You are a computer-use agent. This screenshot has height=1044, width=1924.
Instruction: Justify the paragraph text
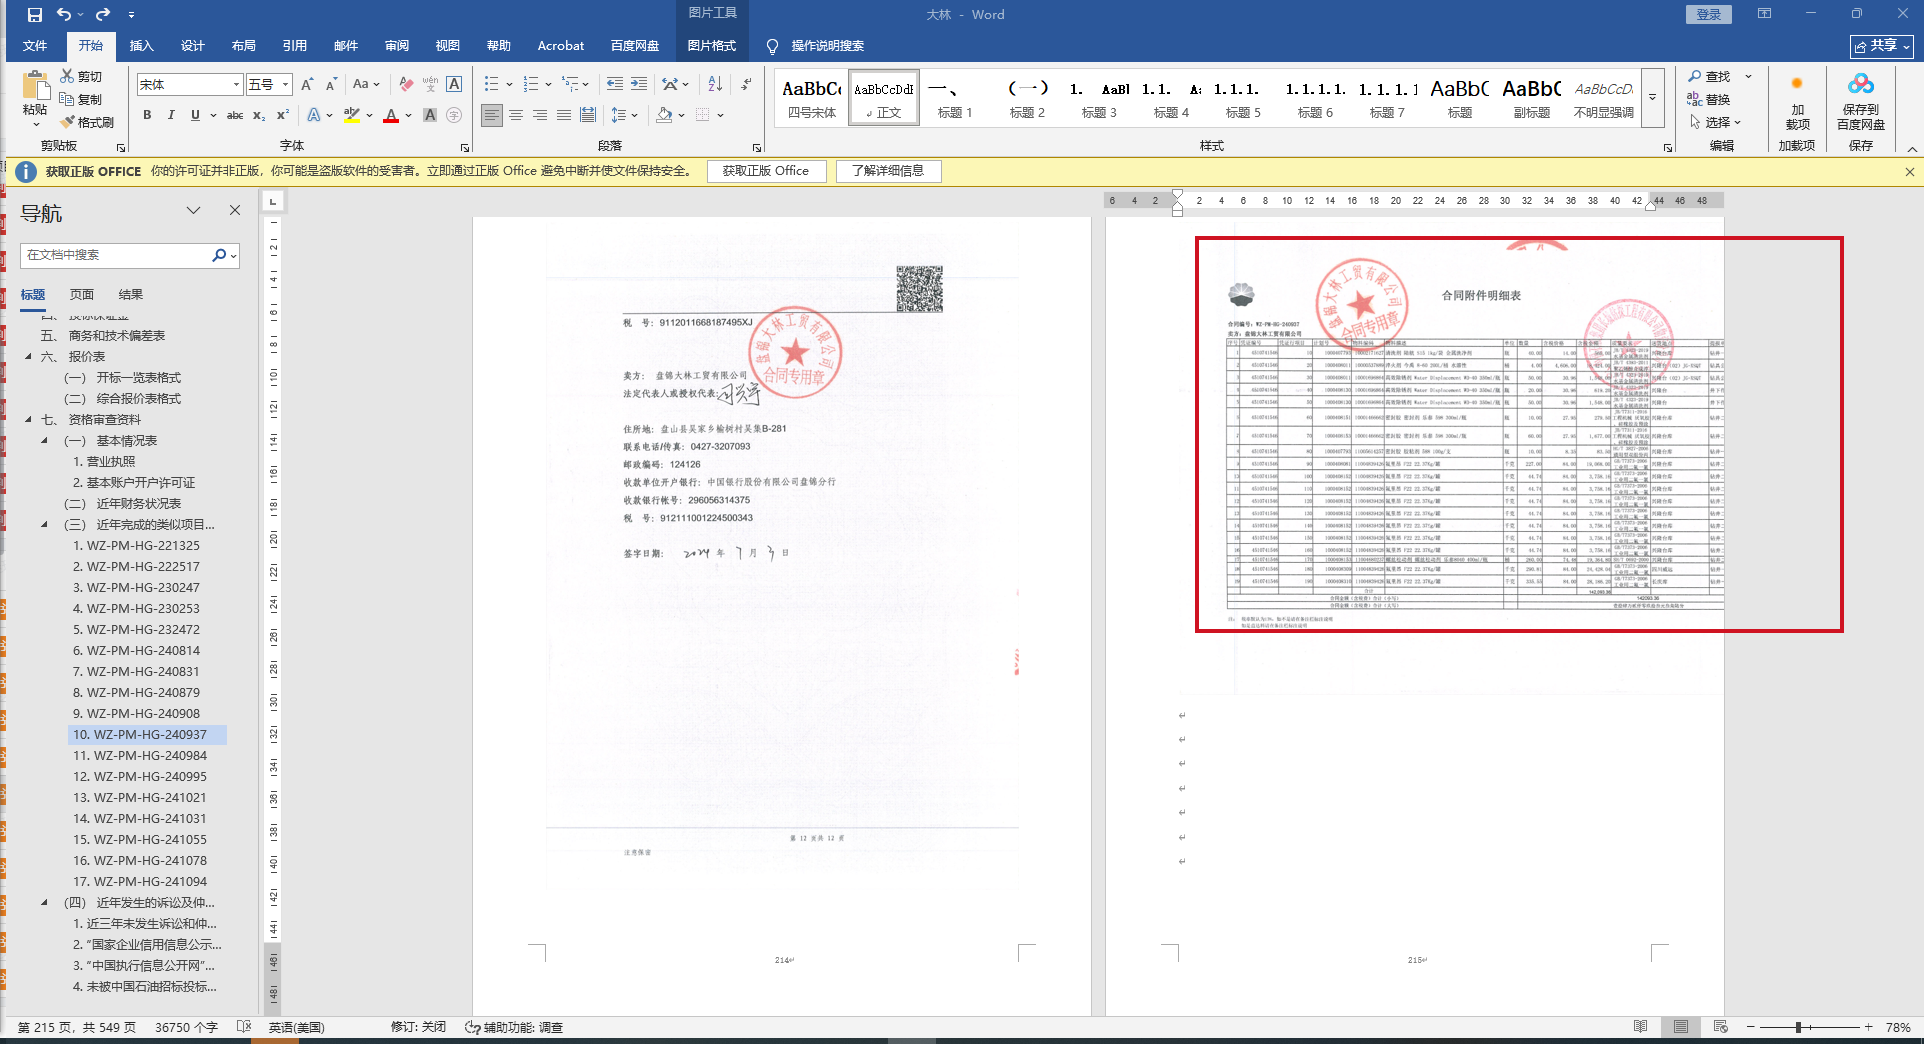coord(564,115)
